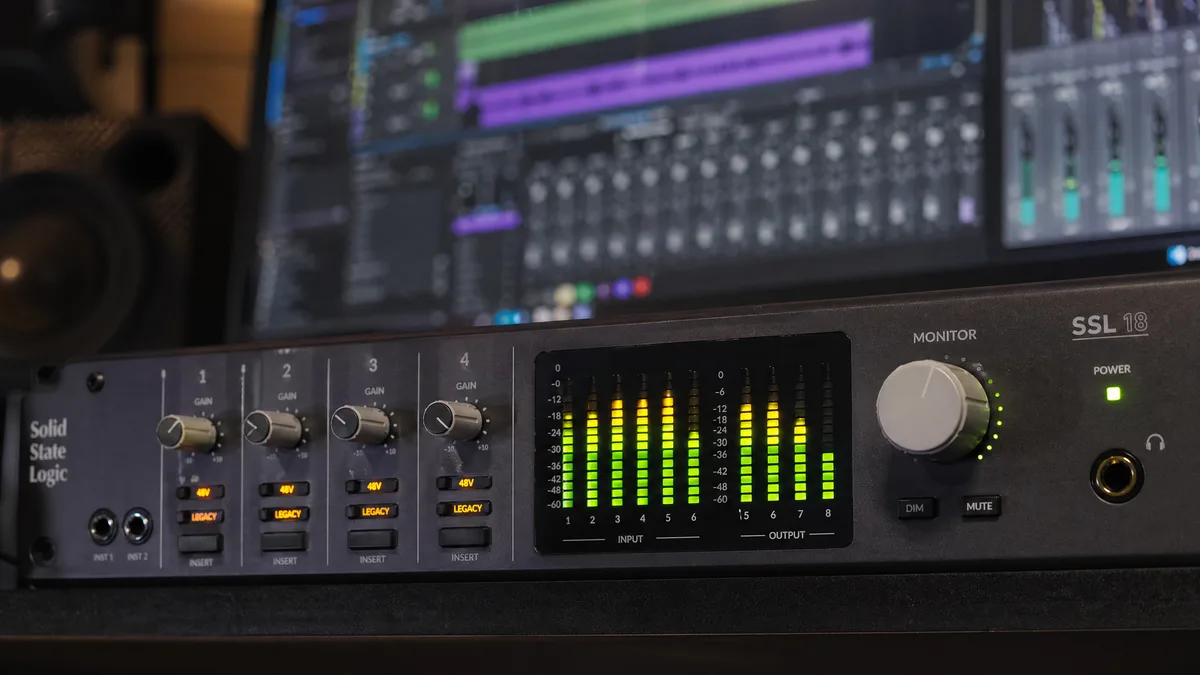This screenshot has width=1200, height=675.
Task: Click the channel 3 GAIN knob
Action: click(360, 424)
